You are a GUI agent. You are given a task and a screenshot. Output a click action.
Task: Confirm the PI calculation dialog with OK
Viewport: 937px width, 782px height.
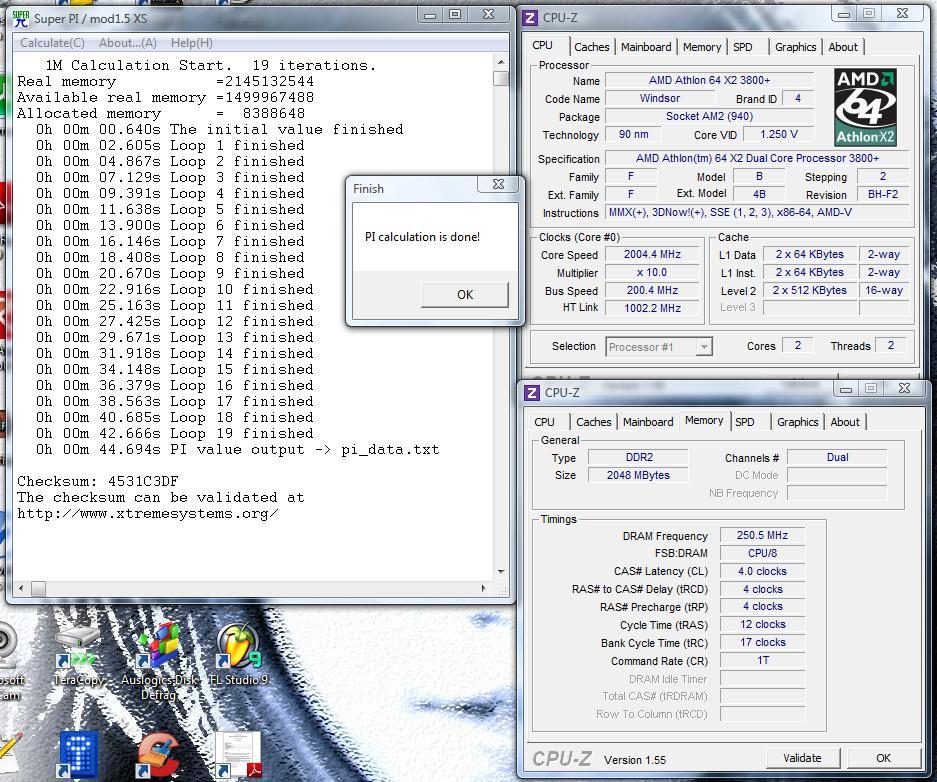click(465, 295)
